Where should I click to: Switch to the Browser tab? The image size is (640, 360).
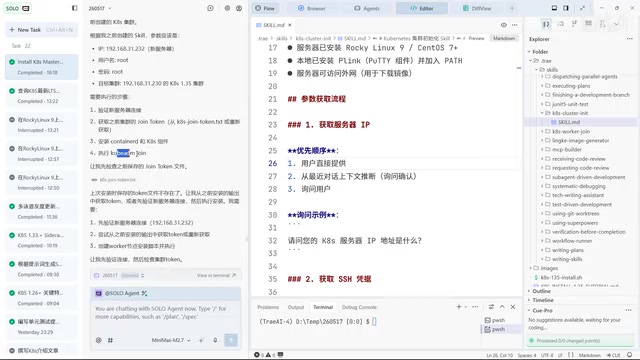pos(311,8)
